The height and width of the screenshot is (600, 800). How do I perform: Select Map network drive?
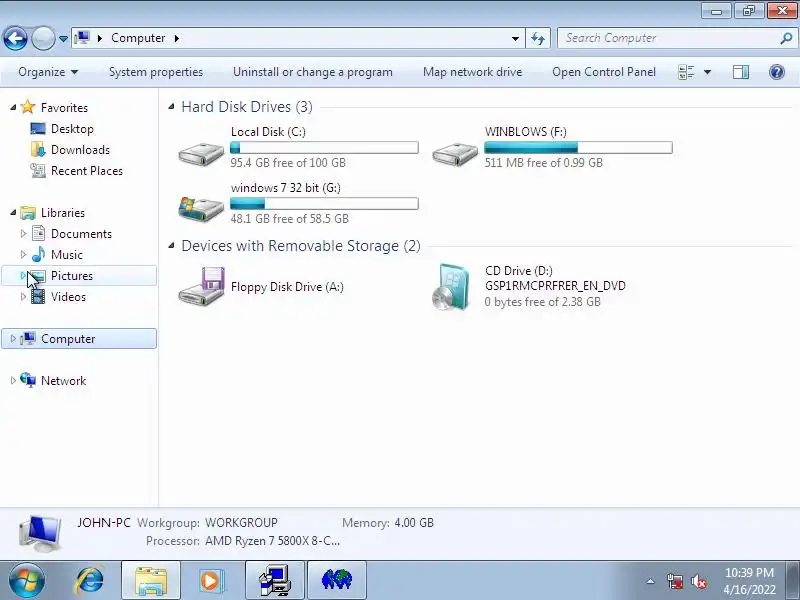[472, 72]
